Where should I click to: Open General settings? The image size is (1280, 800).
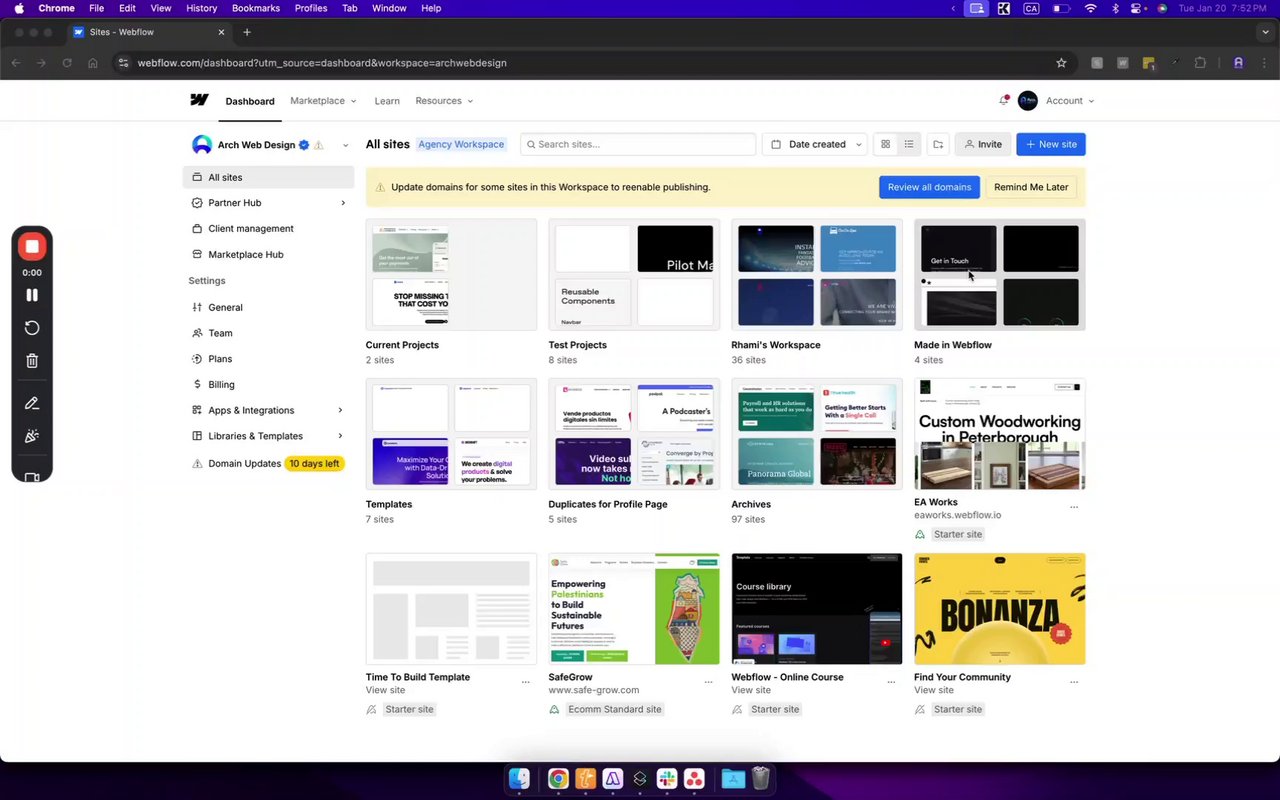[225, 308]
